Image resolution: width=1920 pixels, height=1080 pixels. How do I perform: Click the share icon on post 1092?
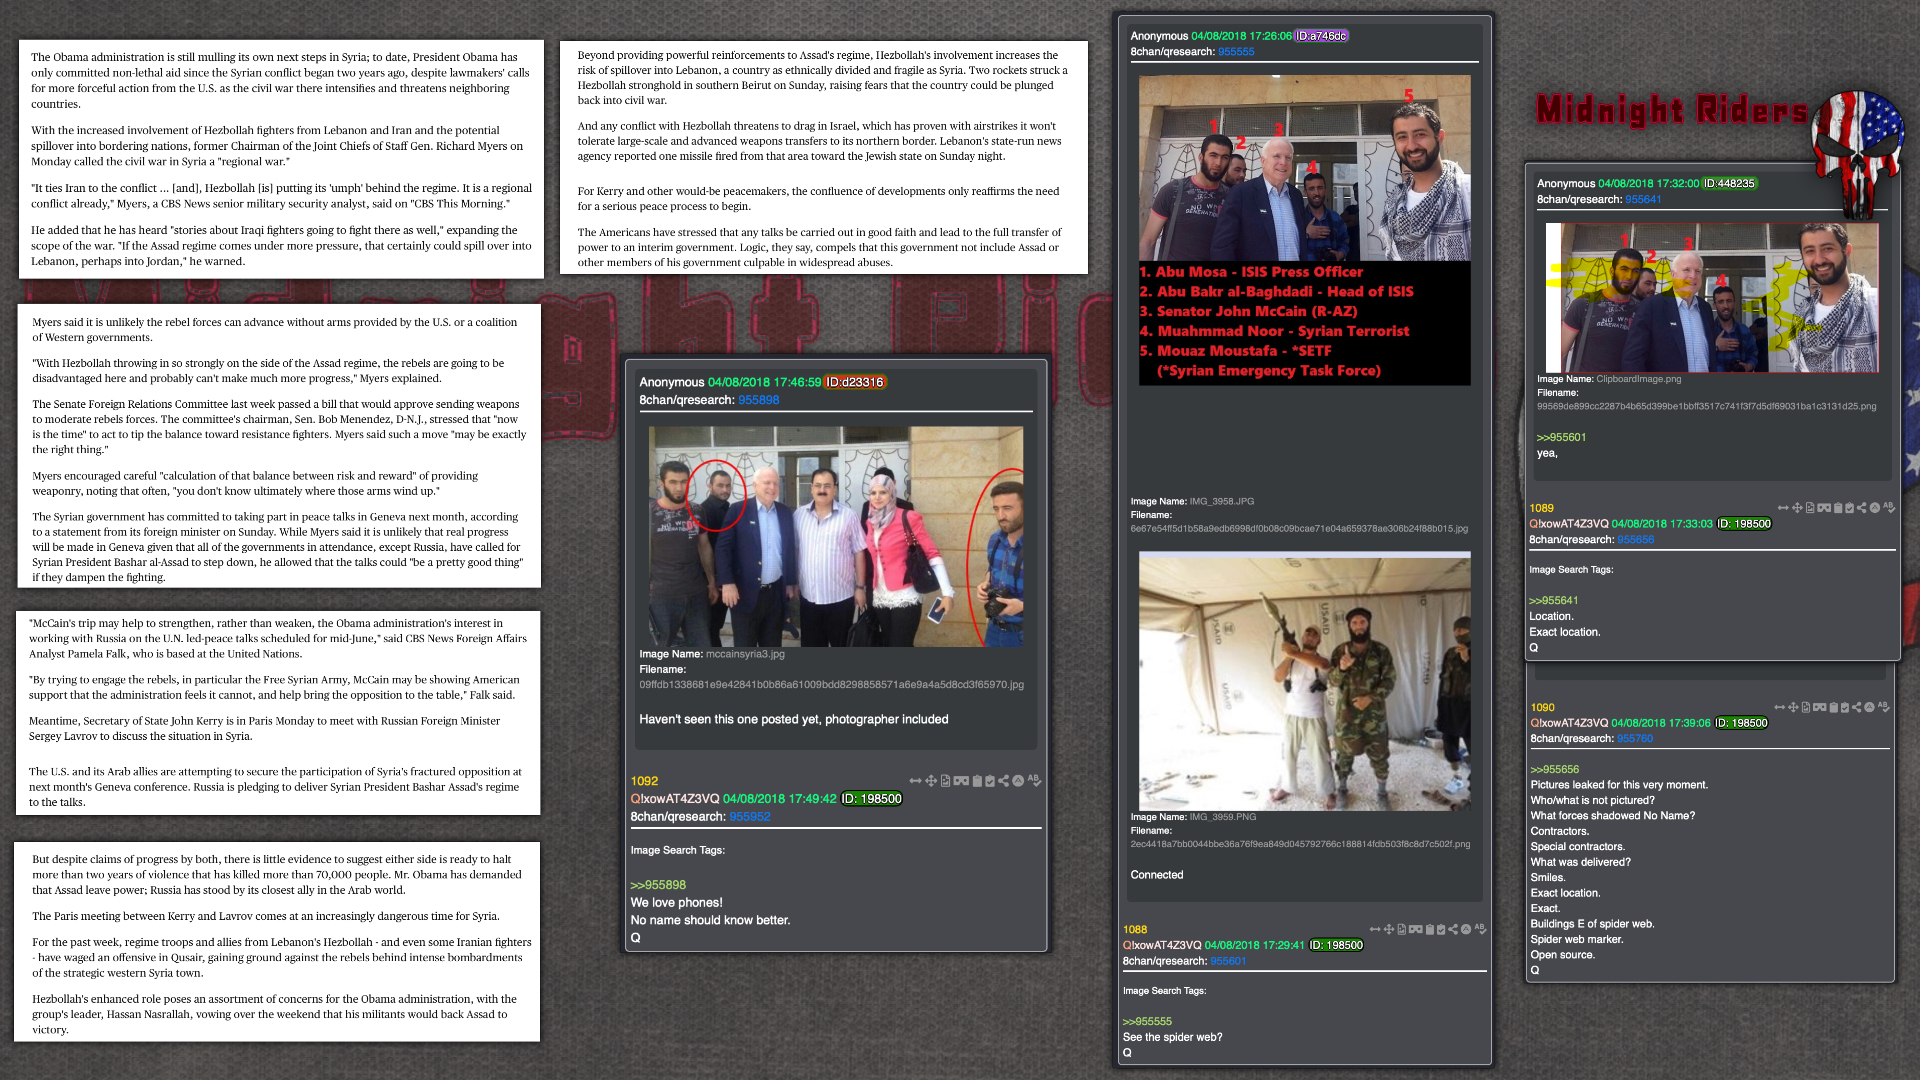[1003, 780]
